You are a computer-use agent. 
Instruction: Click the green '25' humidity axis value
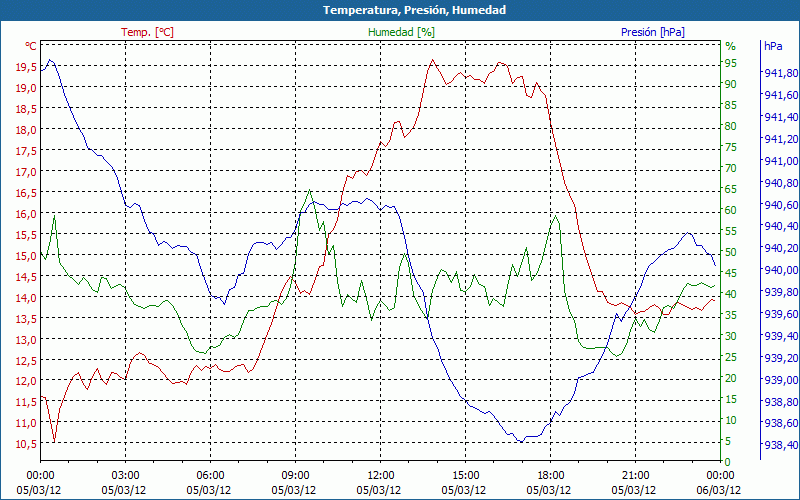pyautogui.click(x=731, y=357)
